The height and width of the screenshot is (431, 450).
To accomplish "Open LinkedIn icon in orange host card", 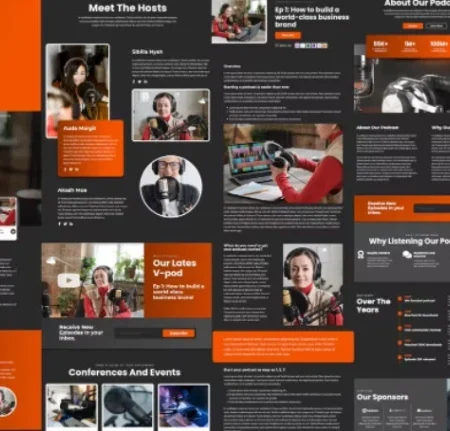I will (x=77, y=169).
